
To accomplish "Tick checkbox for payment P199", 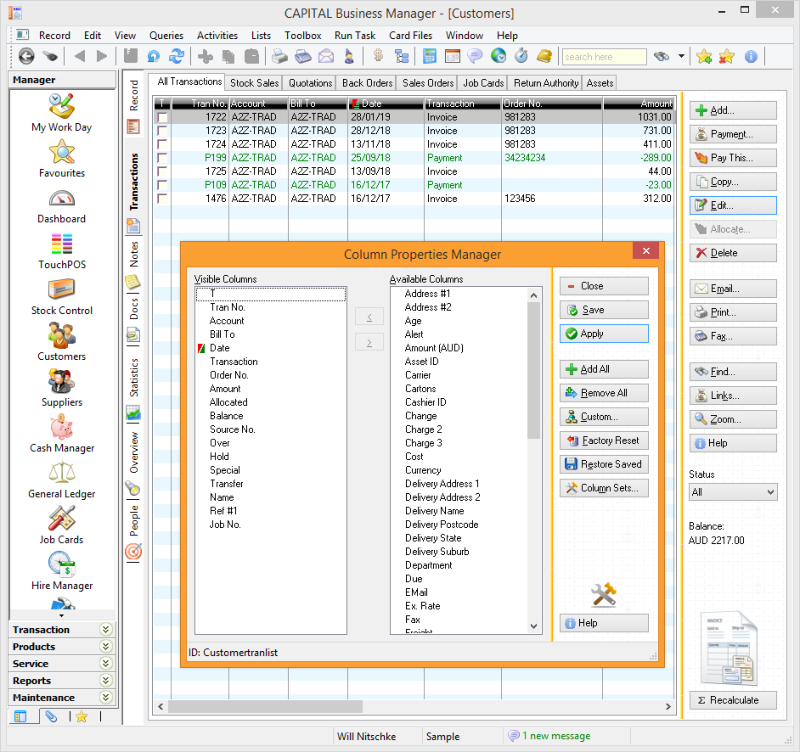I will click(162, 158).
